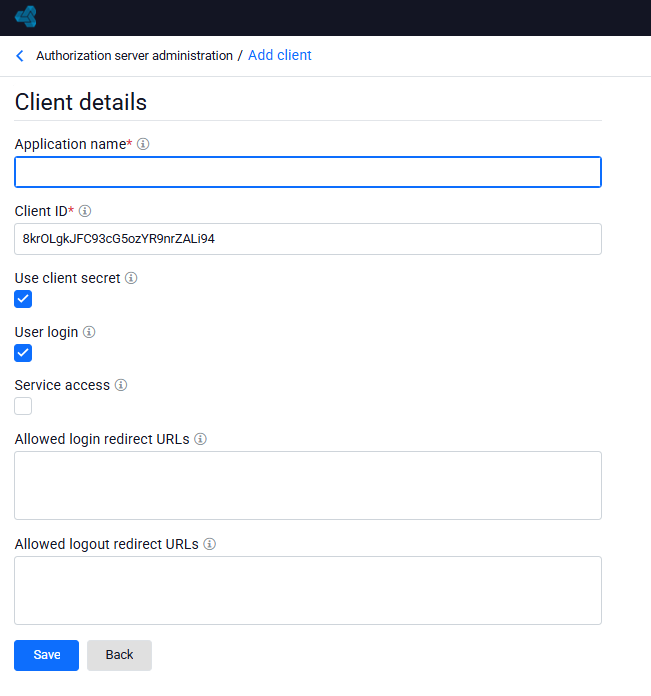Open info icon next to Application name

coord(143,144)
